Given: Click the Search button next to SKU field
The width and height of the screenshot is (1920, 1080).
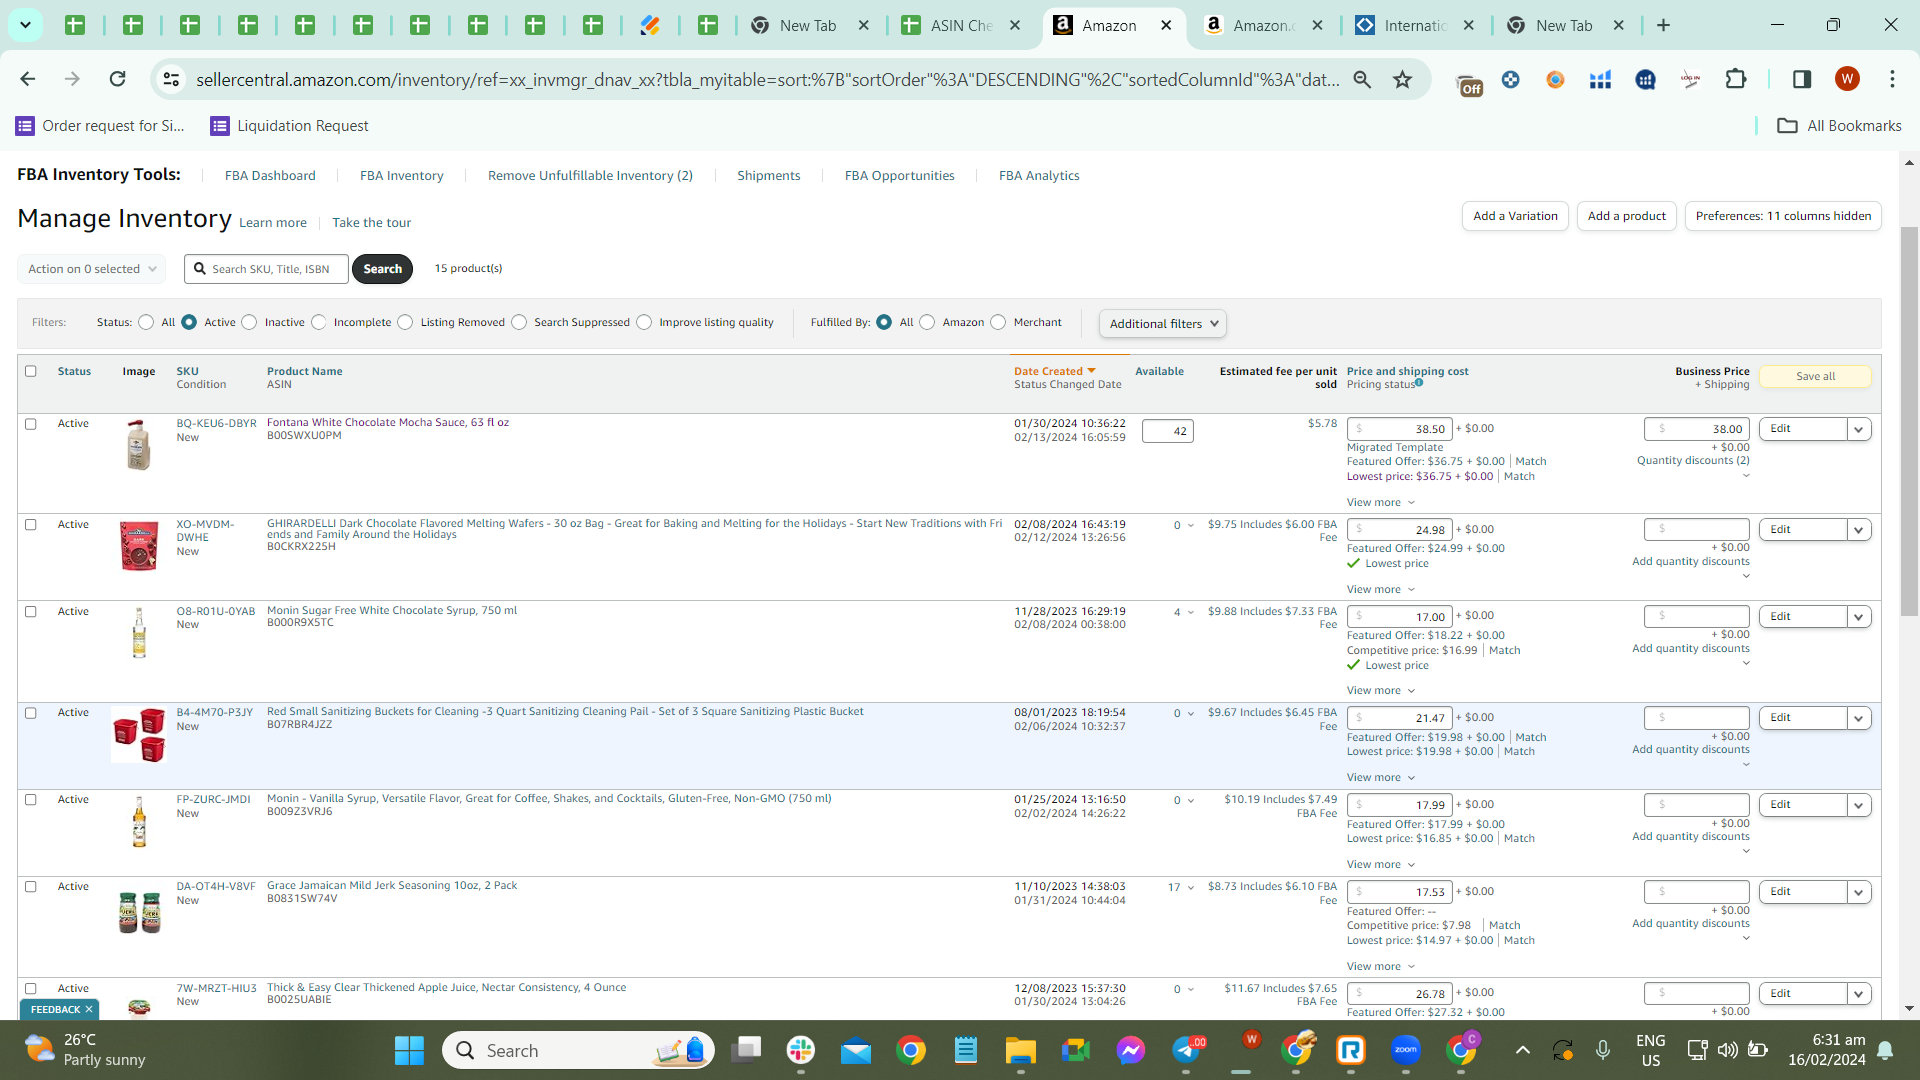Looking at the screenshot, I should (382, 269).
